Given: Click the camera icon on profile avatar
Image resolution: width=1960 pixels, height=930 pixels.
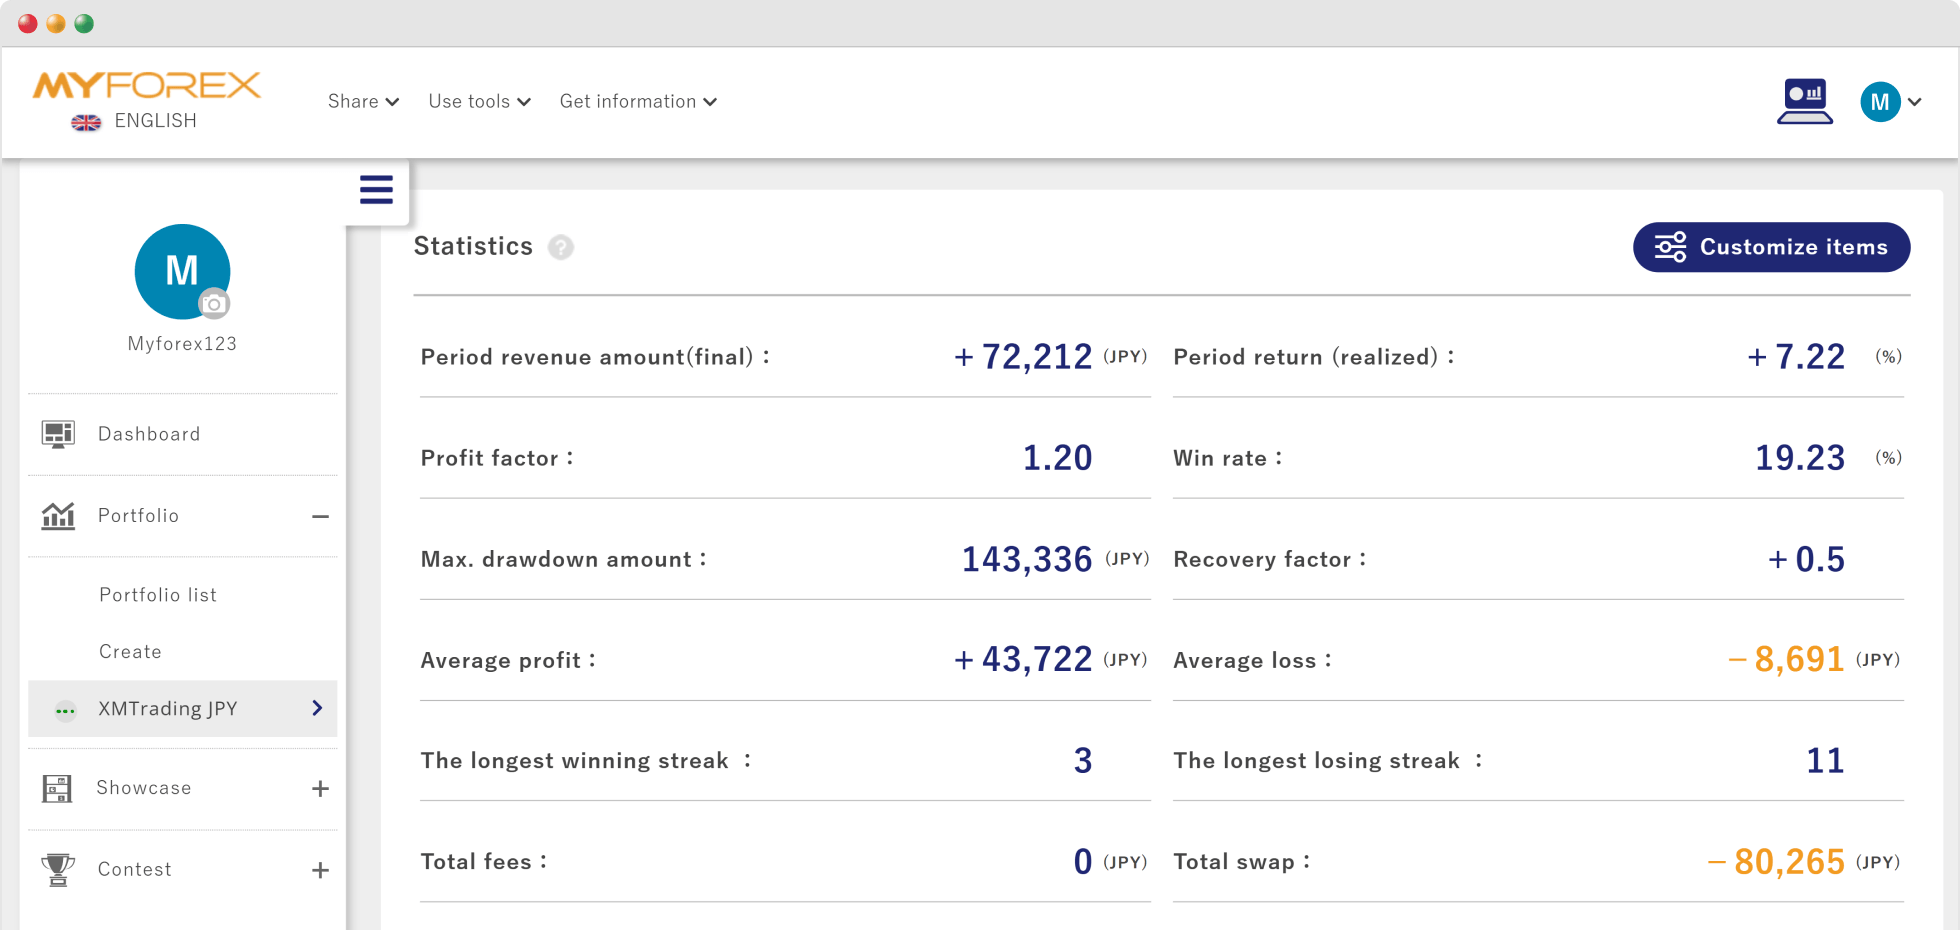Looking at the screenshot, I should click(213, 304).
